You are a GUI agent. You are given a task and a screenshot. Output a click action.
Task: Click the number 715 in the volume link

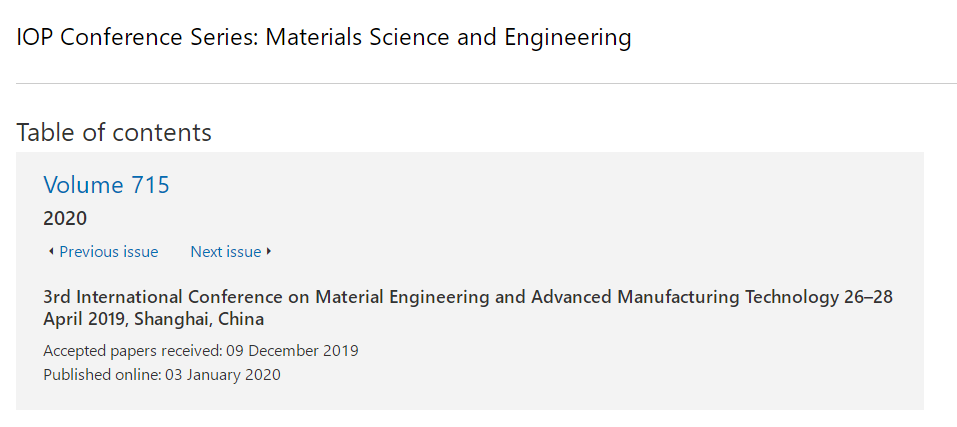click(x=150, y=185)
